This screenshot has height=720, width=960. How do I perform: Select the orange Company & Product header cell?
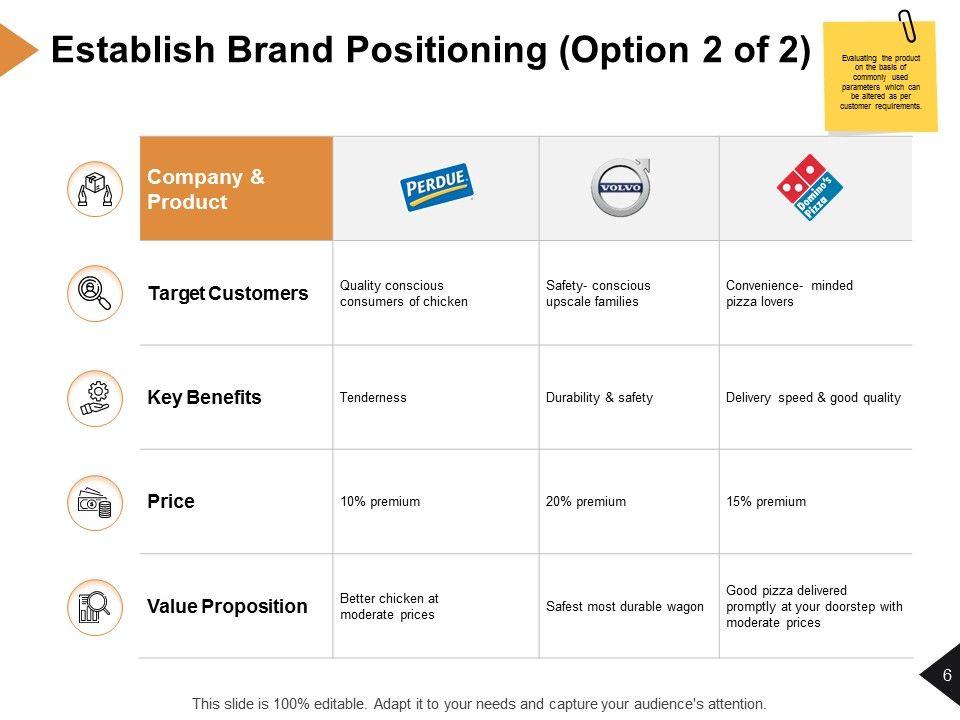coord(236,189)
